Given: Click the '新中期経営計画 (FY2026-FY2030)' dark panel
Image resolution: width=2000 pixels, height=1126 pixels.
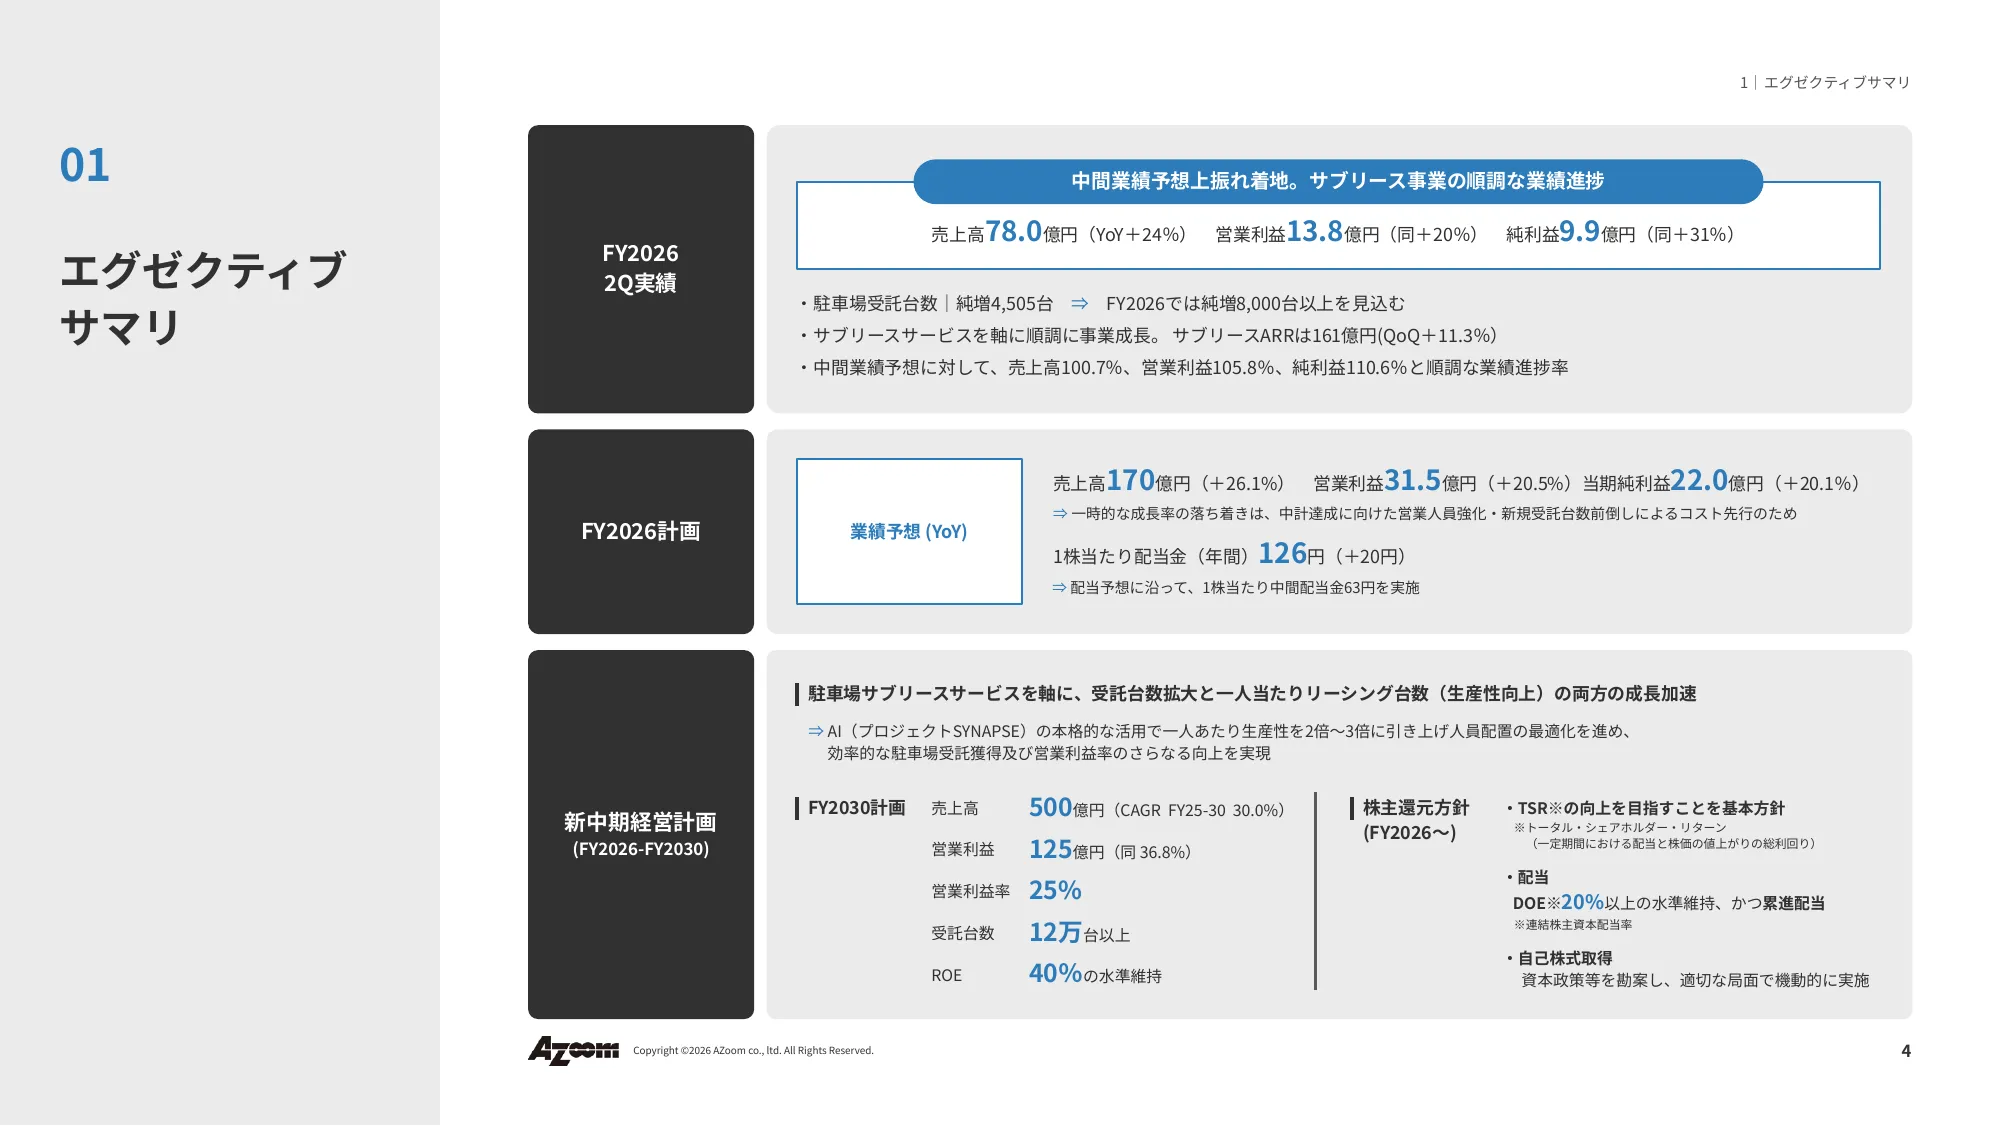Looking at the screenshot, I should coord(641,834).
